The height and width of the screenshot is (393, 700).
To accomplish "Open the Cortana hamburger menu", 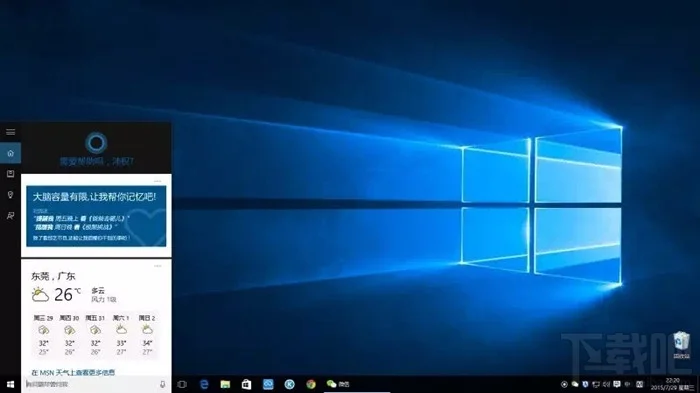I will tap(10, 132).
